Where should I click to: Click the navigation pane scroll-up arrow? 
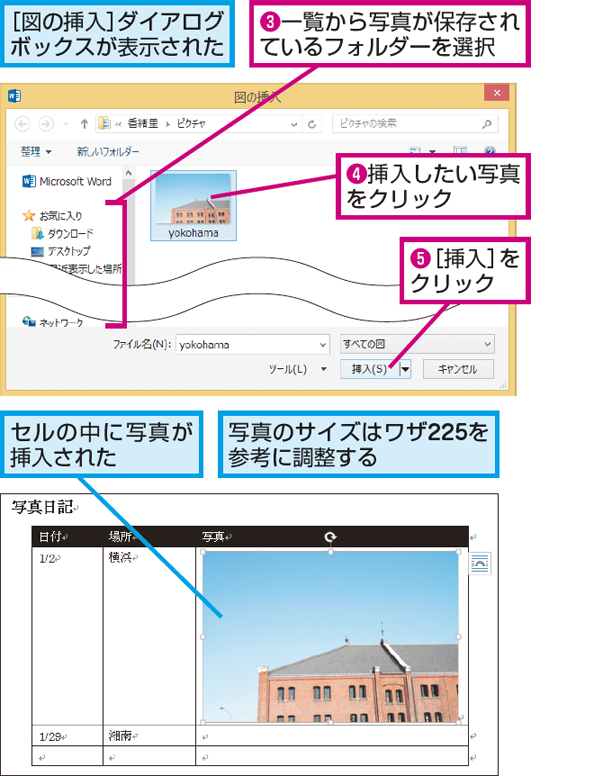coord(128,173)
